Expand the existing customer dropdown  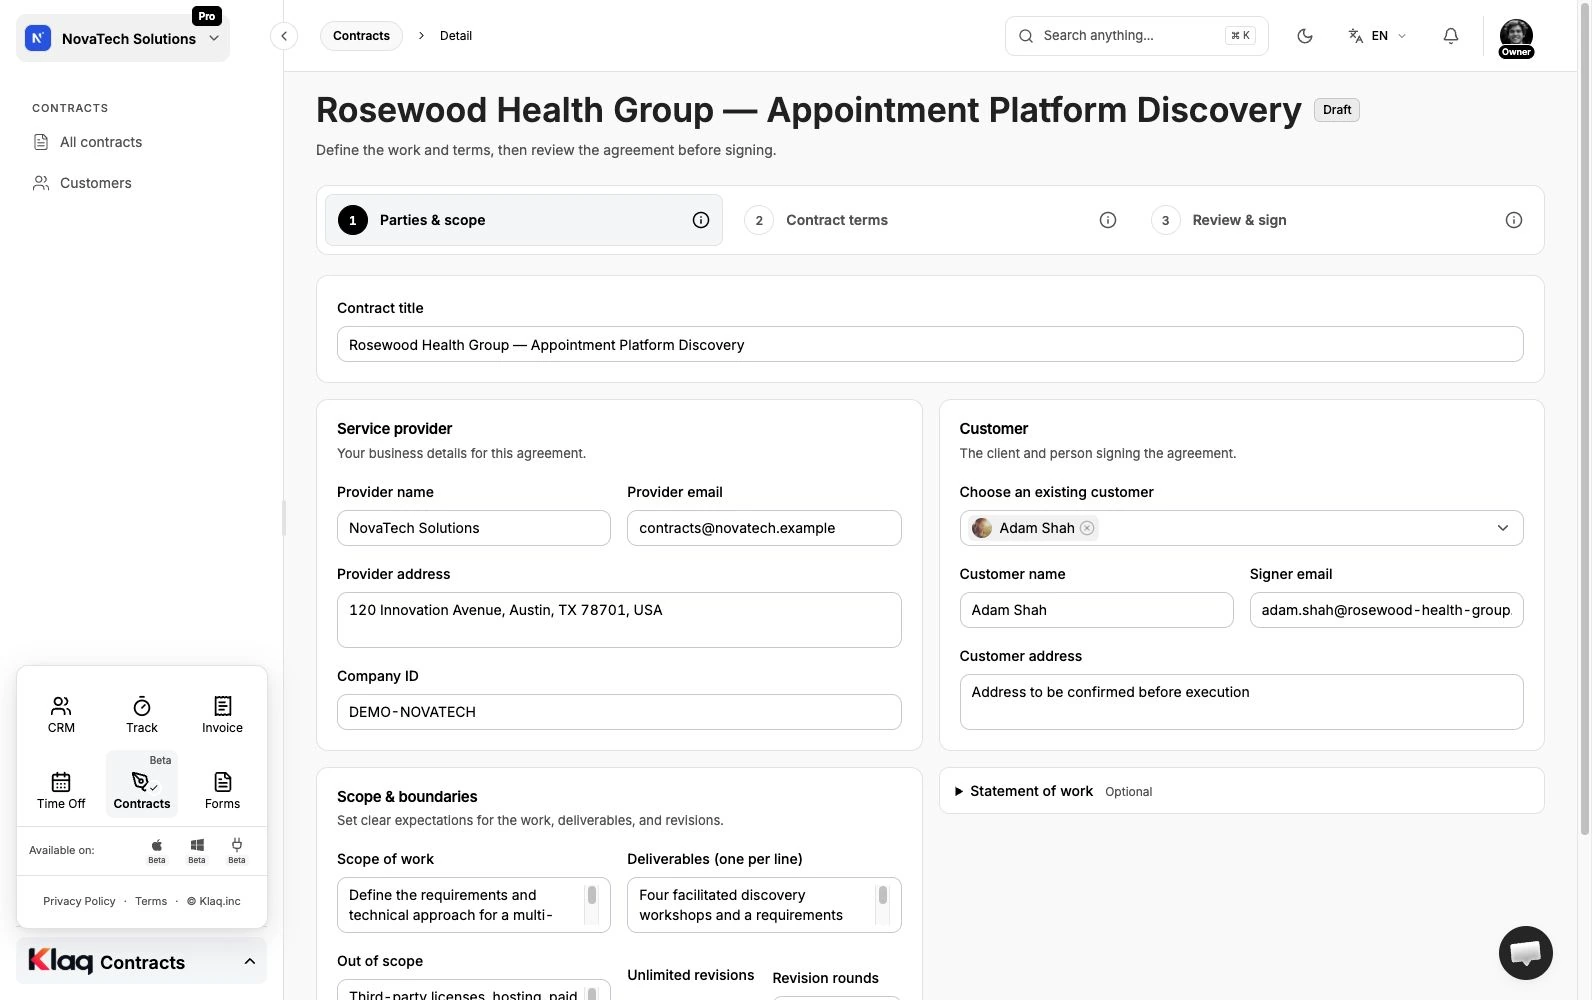1502,528
